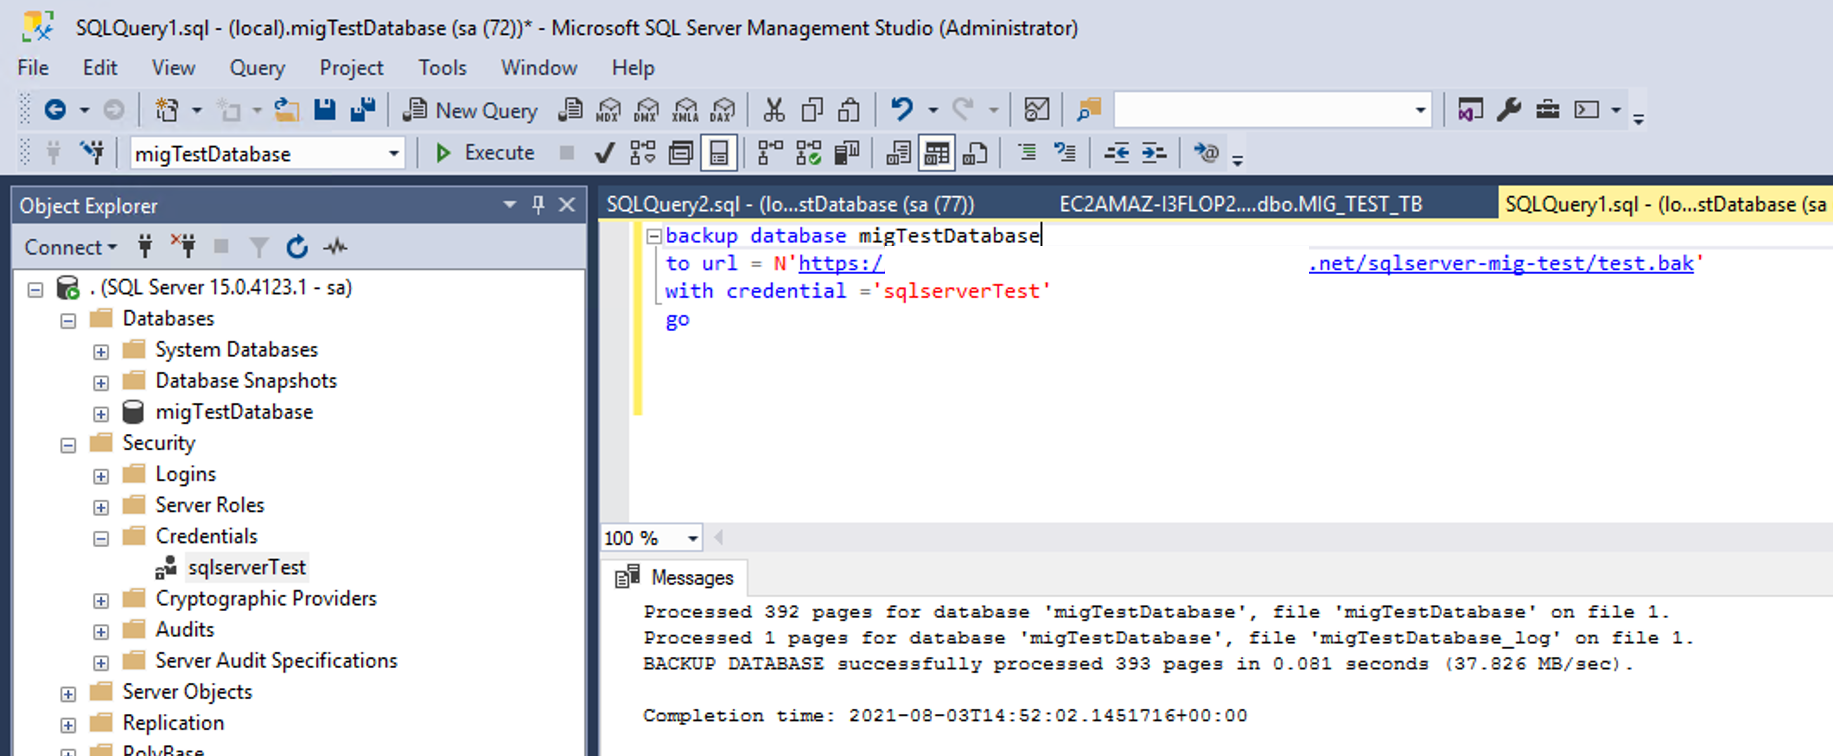Open a new XMLA query
1833x756 pixels.
[x=685, y=110]
